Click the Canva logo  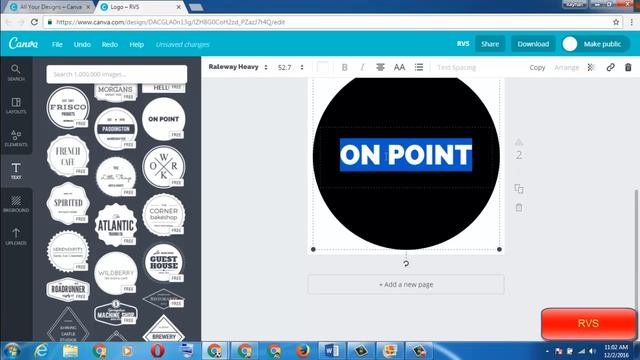(x=23, y=43)
